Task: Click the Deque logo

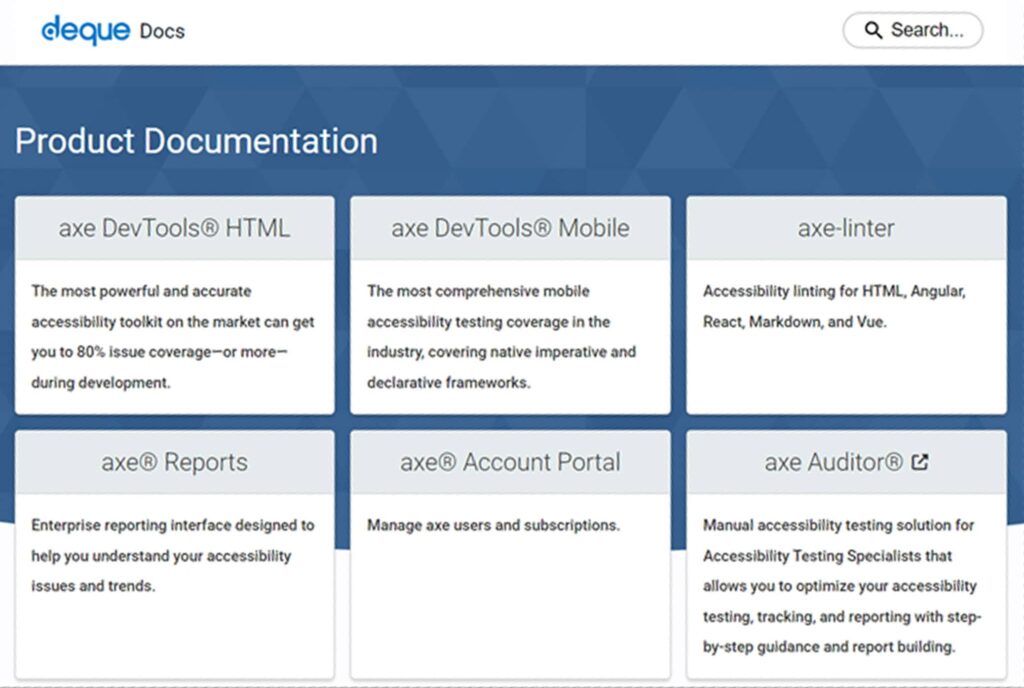Action: coord(85,30)
